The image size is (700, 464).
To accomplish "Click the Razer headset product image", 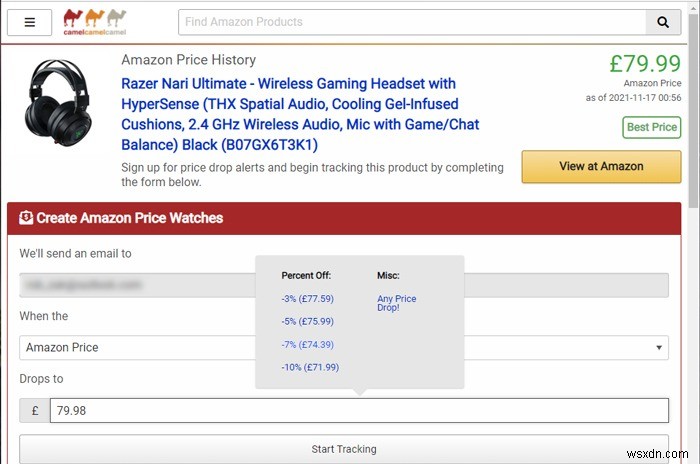I will coord(58,102).
